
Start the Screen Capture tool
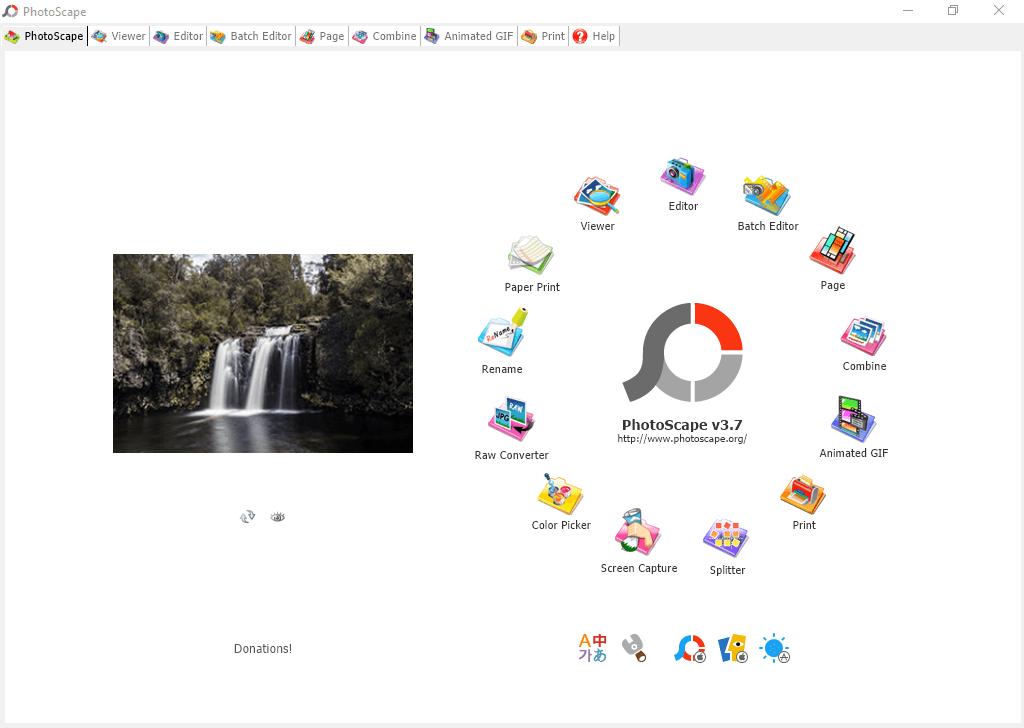click(x=638, y=533)
